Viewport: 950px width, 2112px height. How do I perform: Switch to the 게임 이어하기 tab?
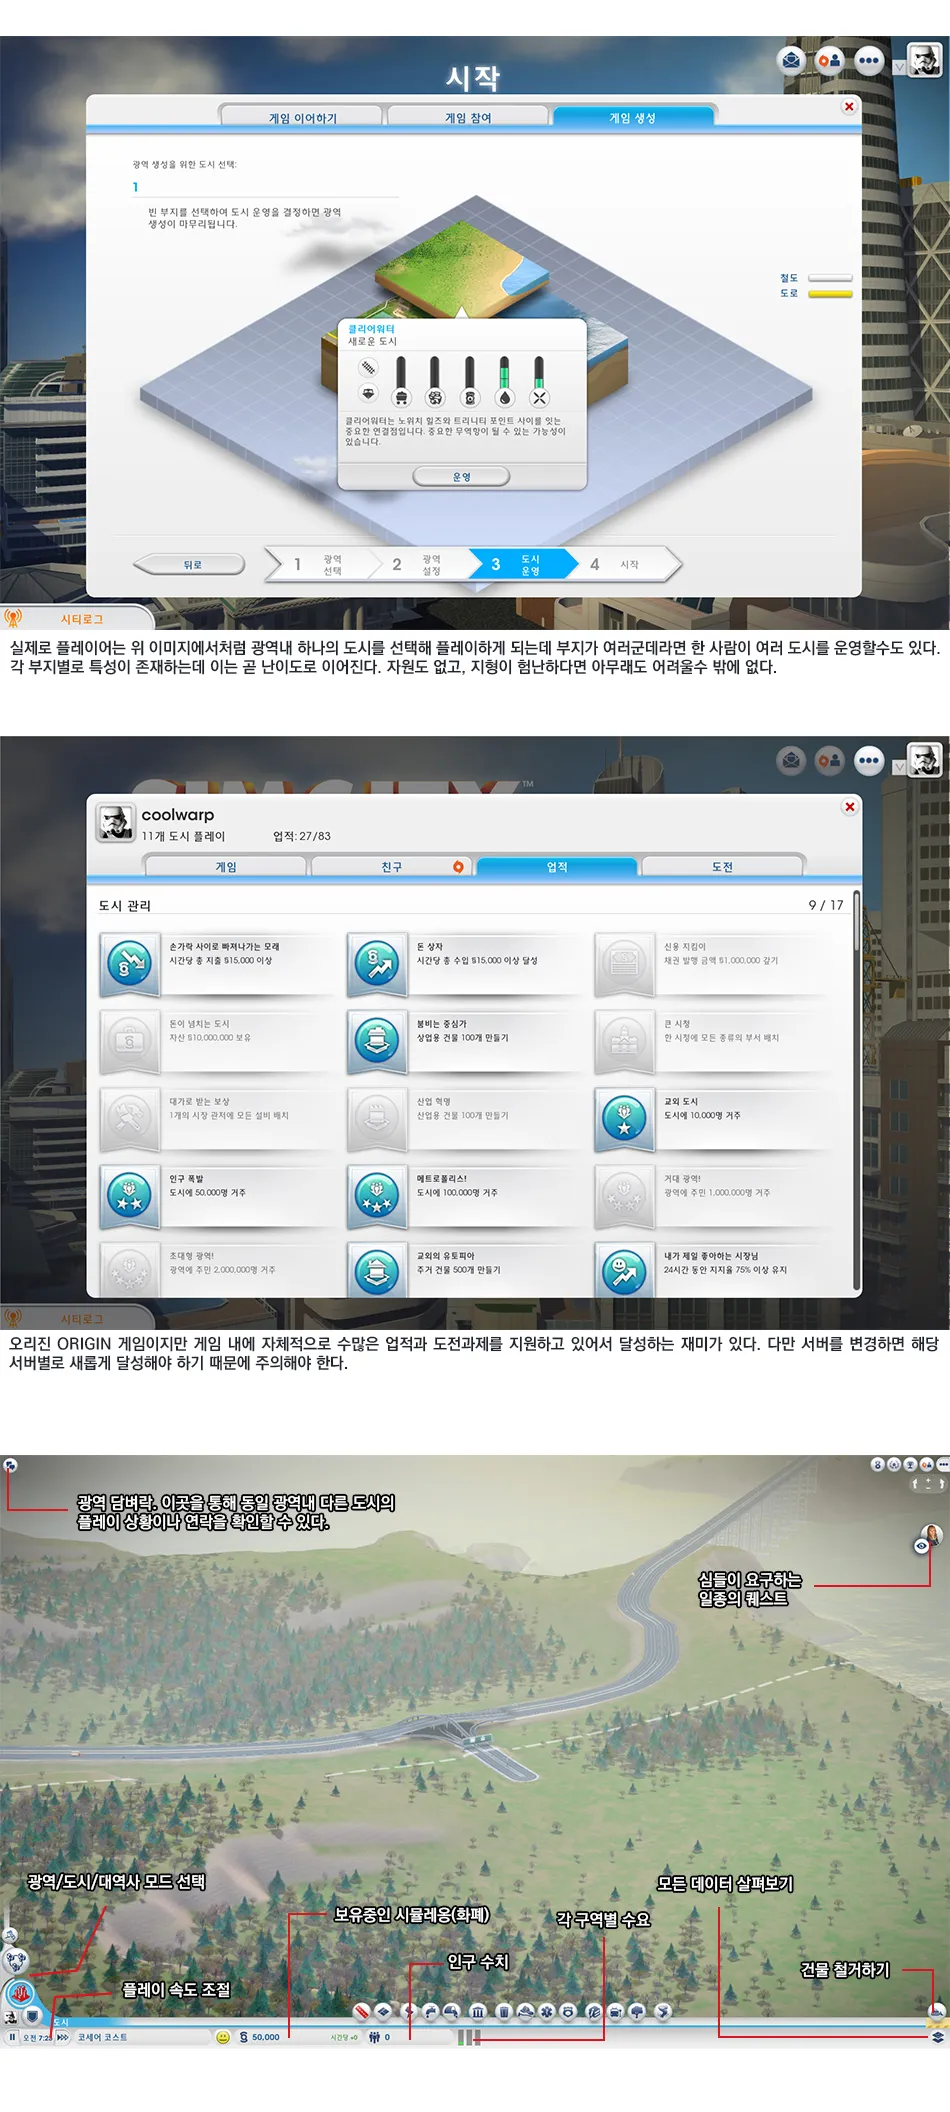point(302,118)
